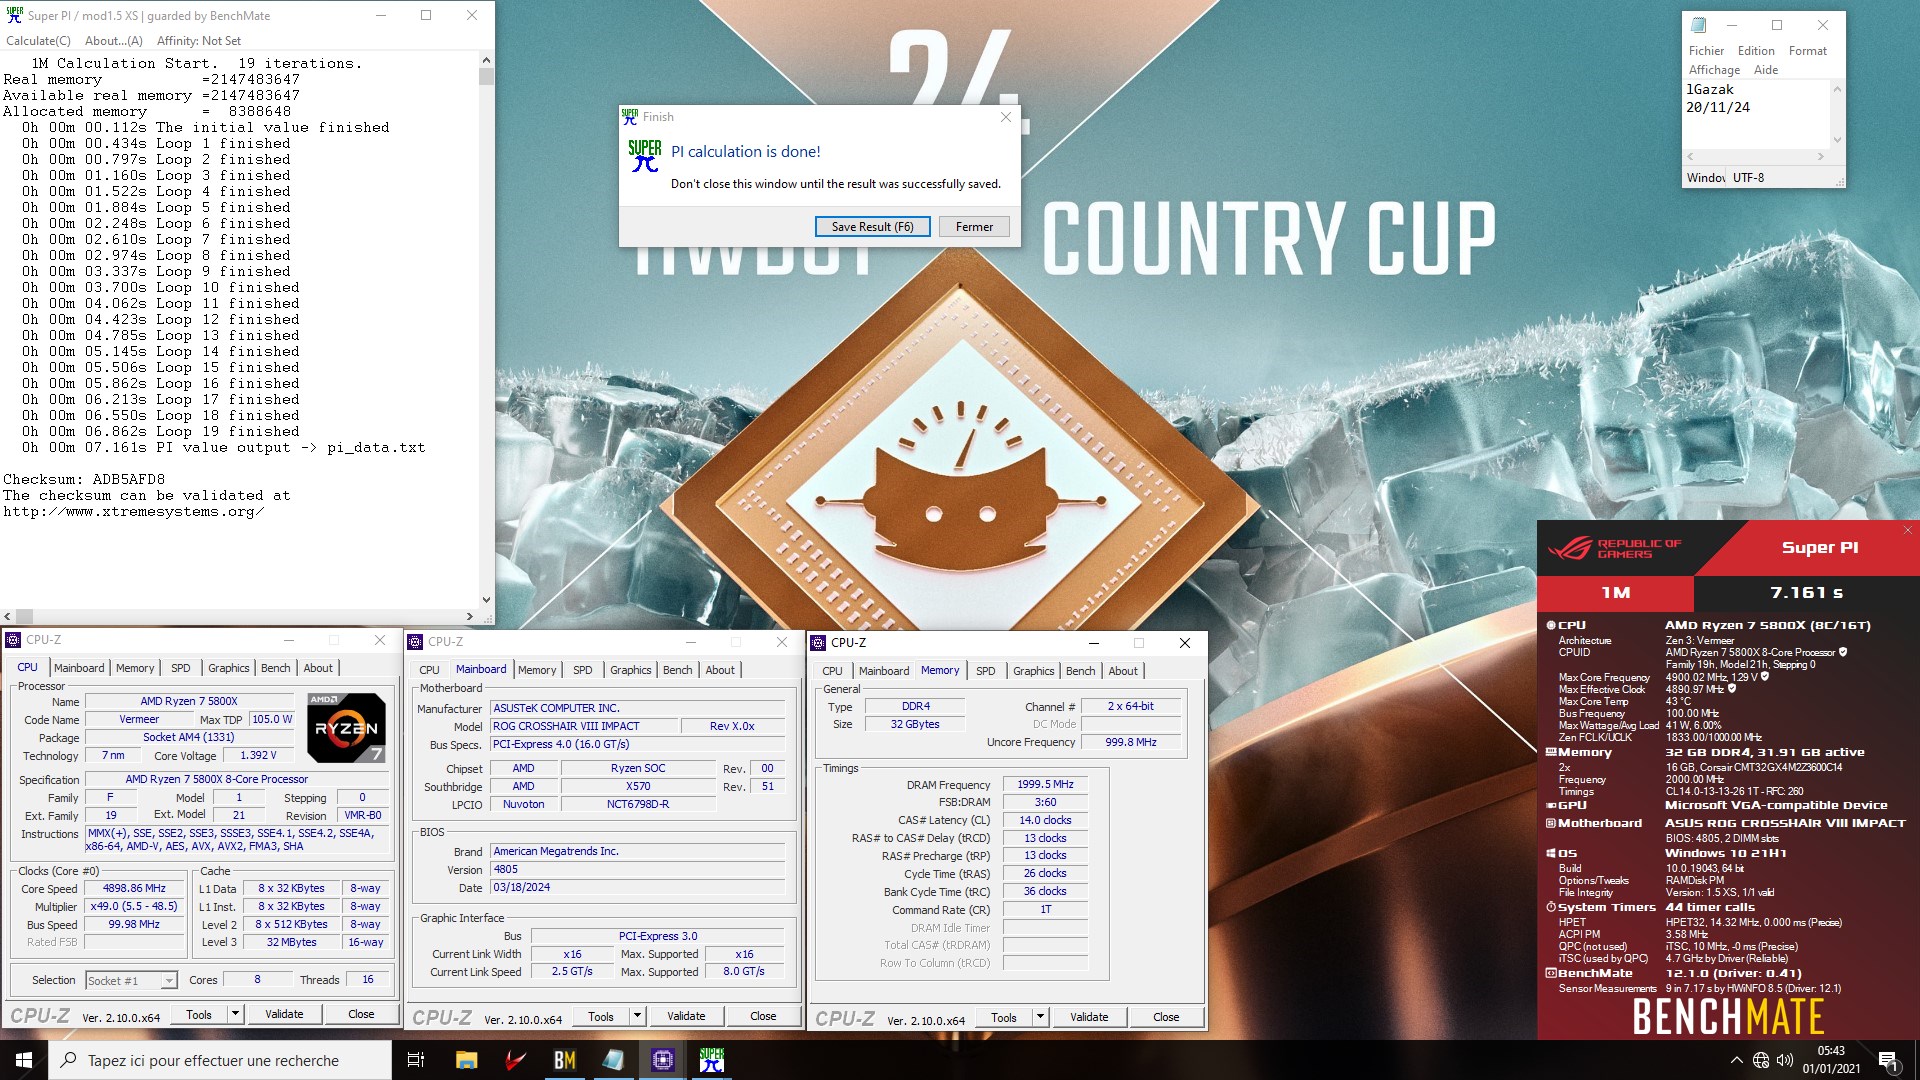
Task: Click the Checksum: ADB5AFD8 line
Action: [84, 479]
